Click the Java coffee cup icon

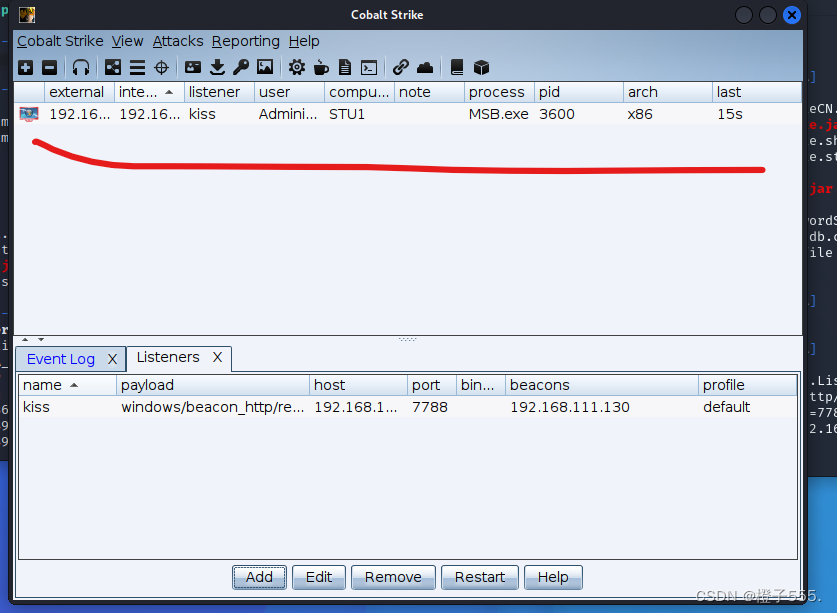point(321,67)
